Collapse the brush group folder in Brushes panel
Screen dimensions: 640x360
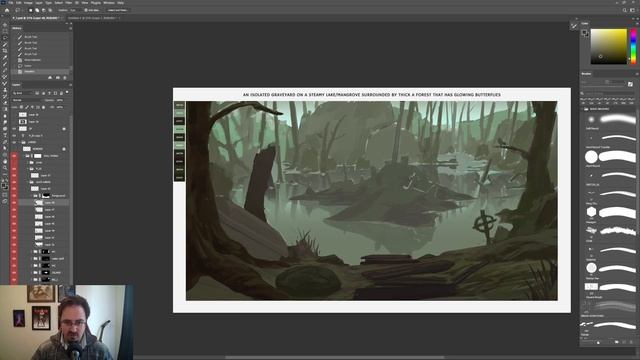tap(582, 109)
